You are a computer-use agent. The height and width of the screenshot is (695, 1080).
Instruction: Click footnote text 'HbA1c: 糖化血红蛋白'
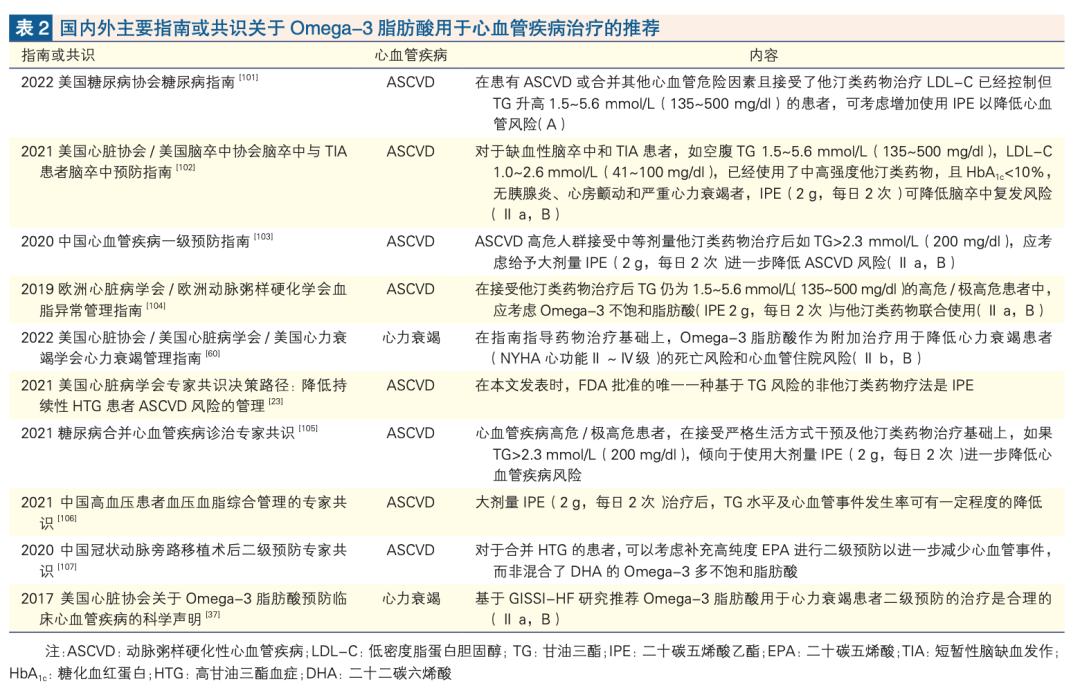click(79, 673)
